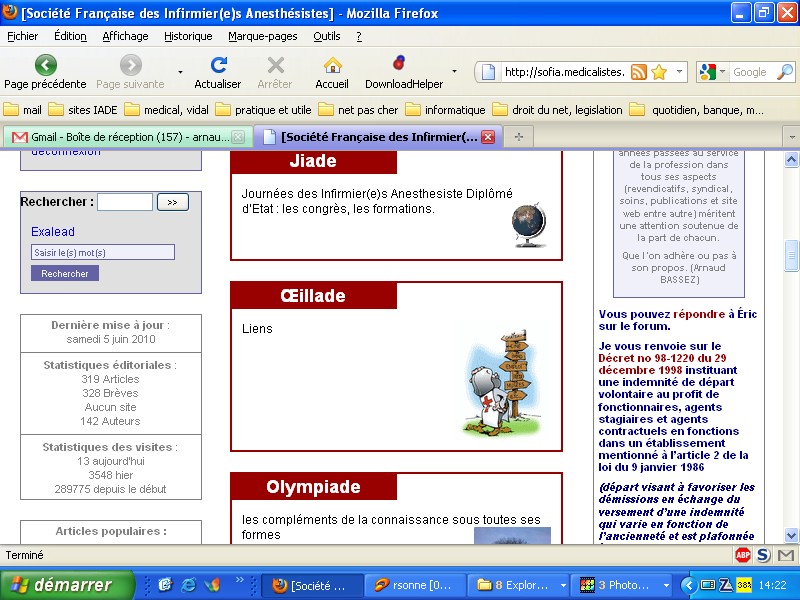Expand the address bar history dropdown

click(680, 72)
